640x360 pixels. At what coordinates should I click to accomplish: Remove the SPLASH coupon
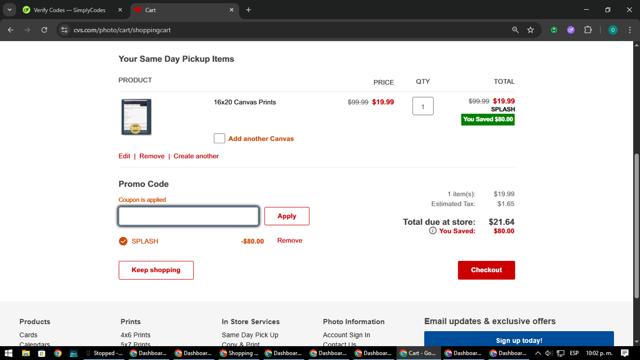click(289, 240)
